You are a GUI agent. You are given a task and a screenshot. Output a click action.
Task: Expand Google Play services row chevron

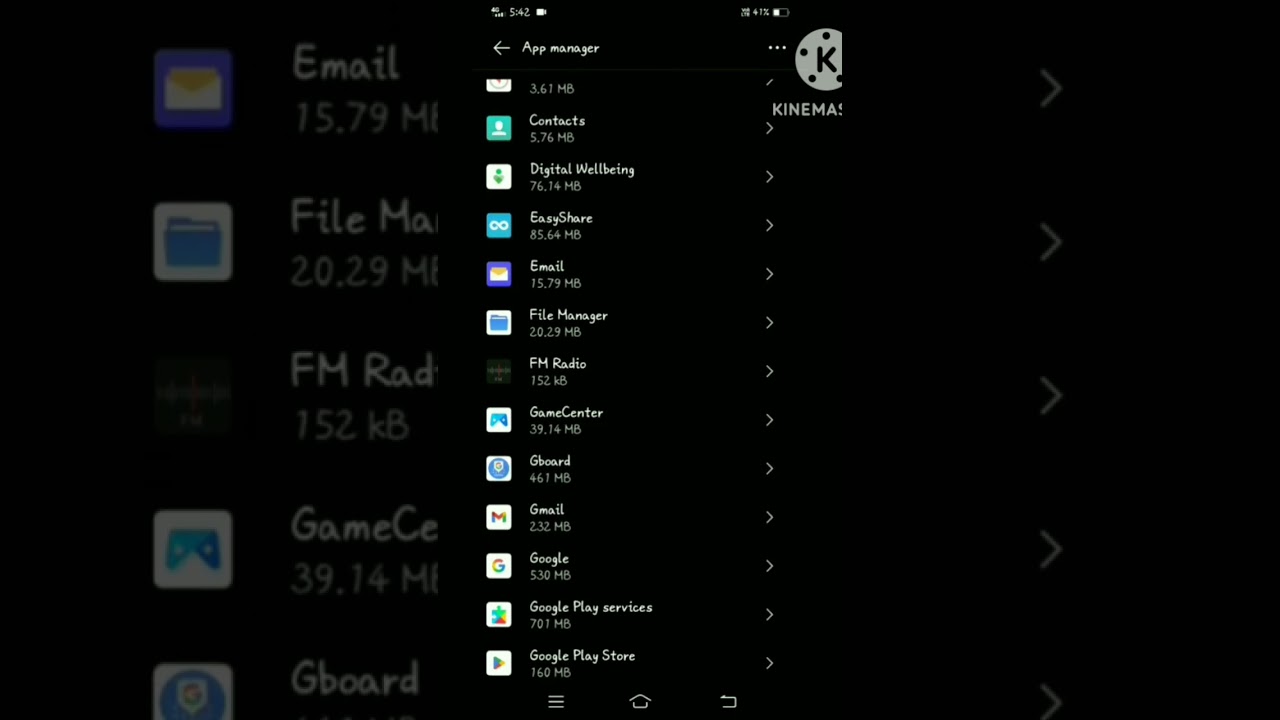pyautogui.click(x=769, y=615)
